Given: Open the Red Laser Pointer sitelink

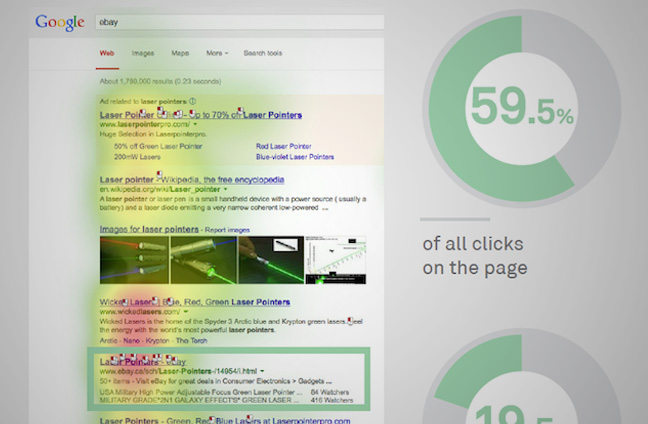Looking at the screenshot, I should pos(284,146).
